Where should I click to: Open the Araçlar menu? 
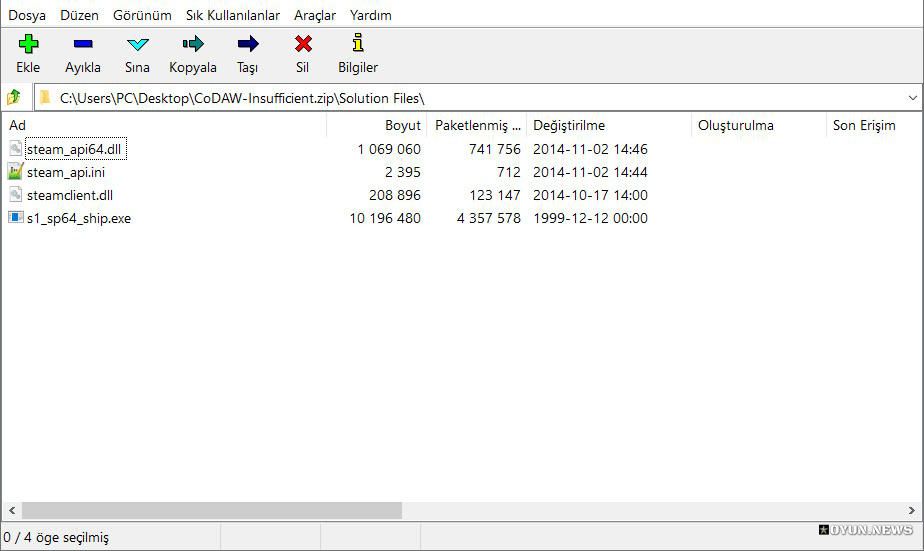(x=315, y=15)
